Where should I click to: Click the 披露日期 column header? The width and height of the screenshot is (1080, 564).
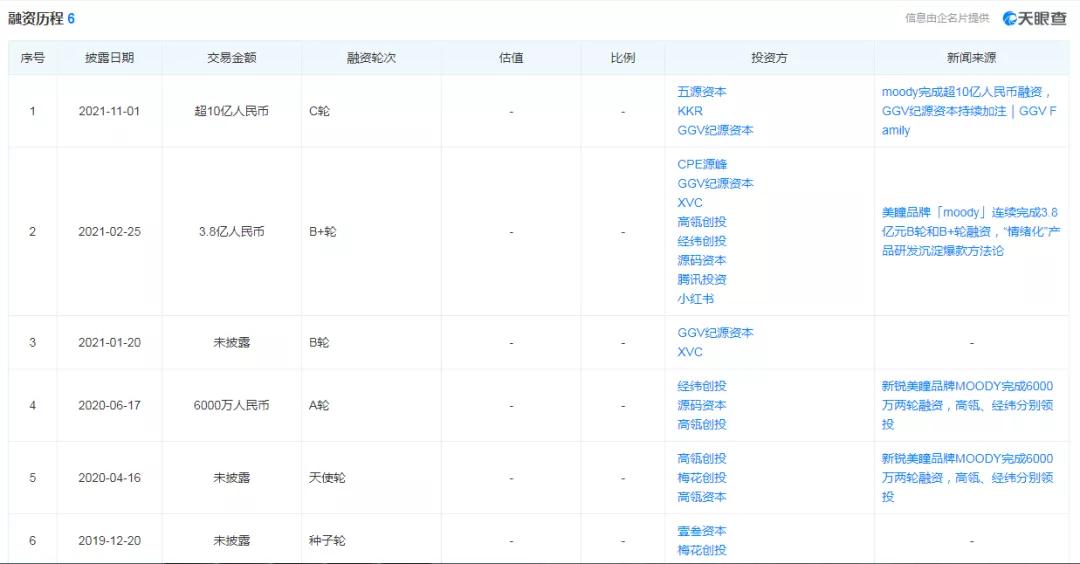click(x=109, y=58)
